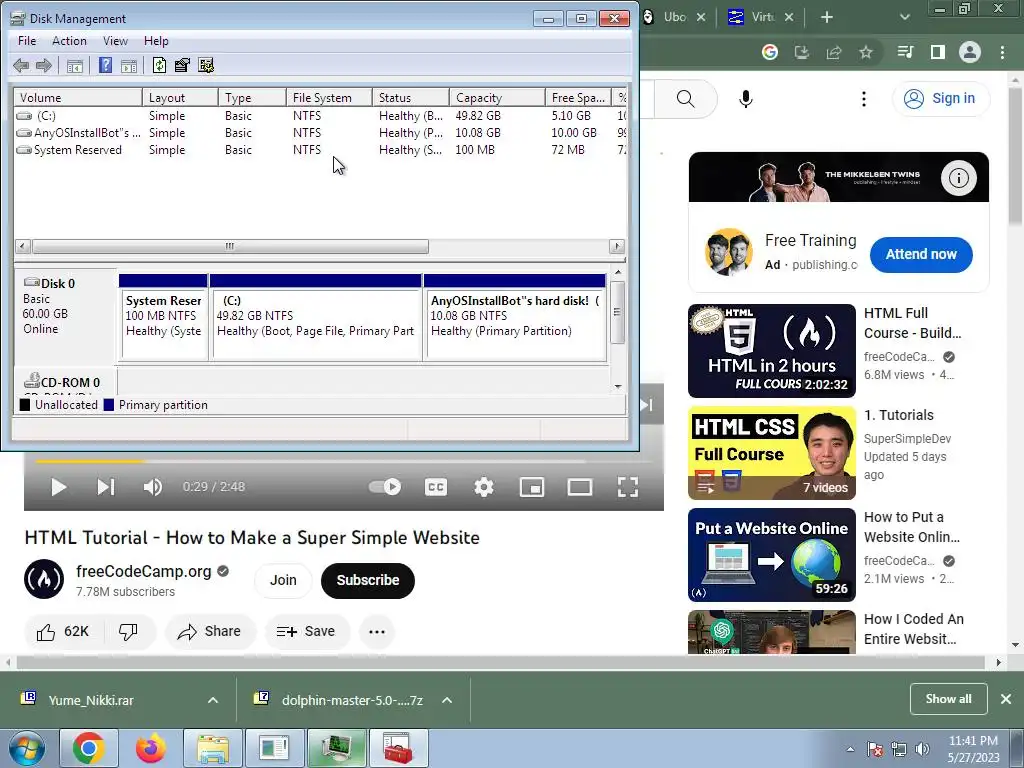
Task: Open the freeCodeCamp.org channel link
Action: (144, 571)
